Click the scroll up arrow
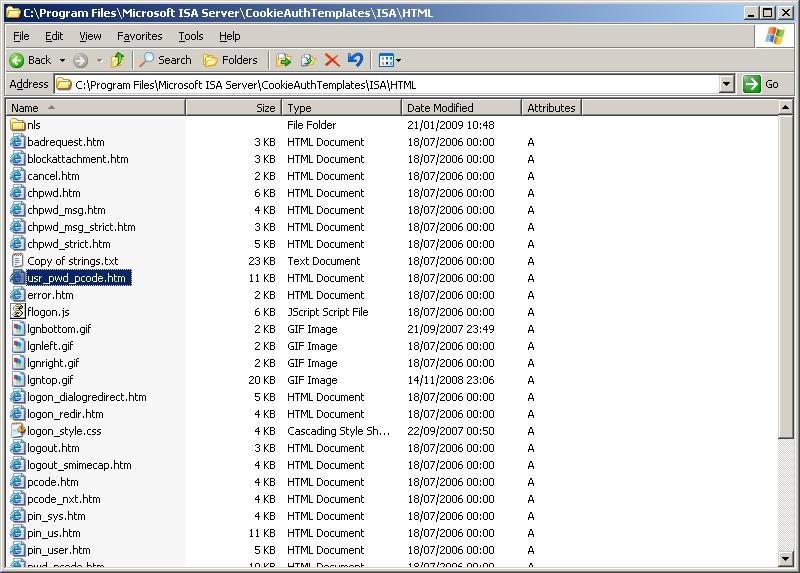The height and width of the screenshot is (573, 800). click(x=786, y=108)
